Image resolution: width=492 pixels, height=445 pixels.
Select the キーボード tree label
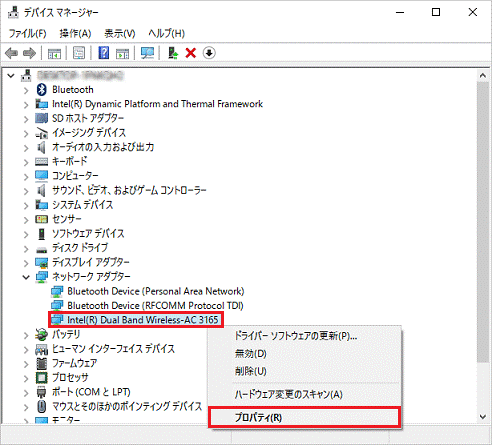pyautogui.click(x=70, y=161)
